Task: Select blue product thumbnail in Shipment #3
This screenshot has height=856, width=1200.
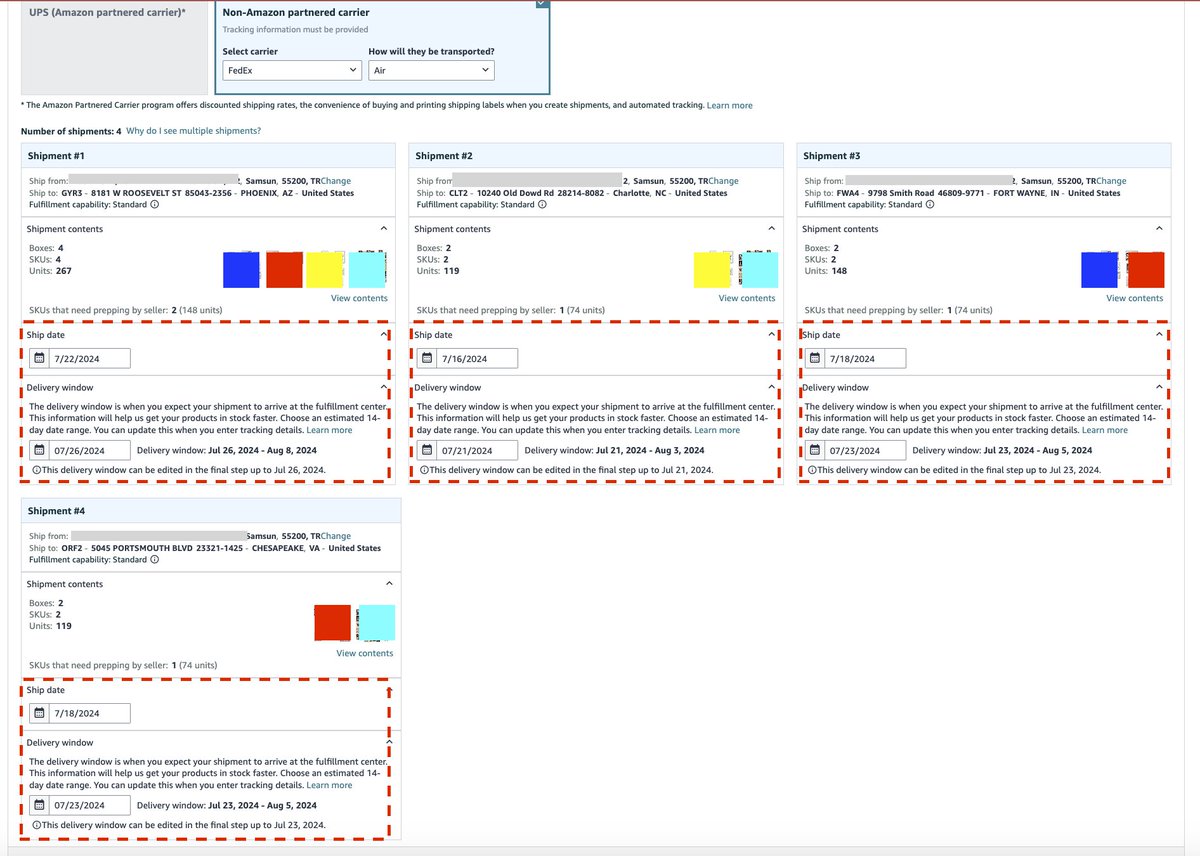Action: 1100,270
